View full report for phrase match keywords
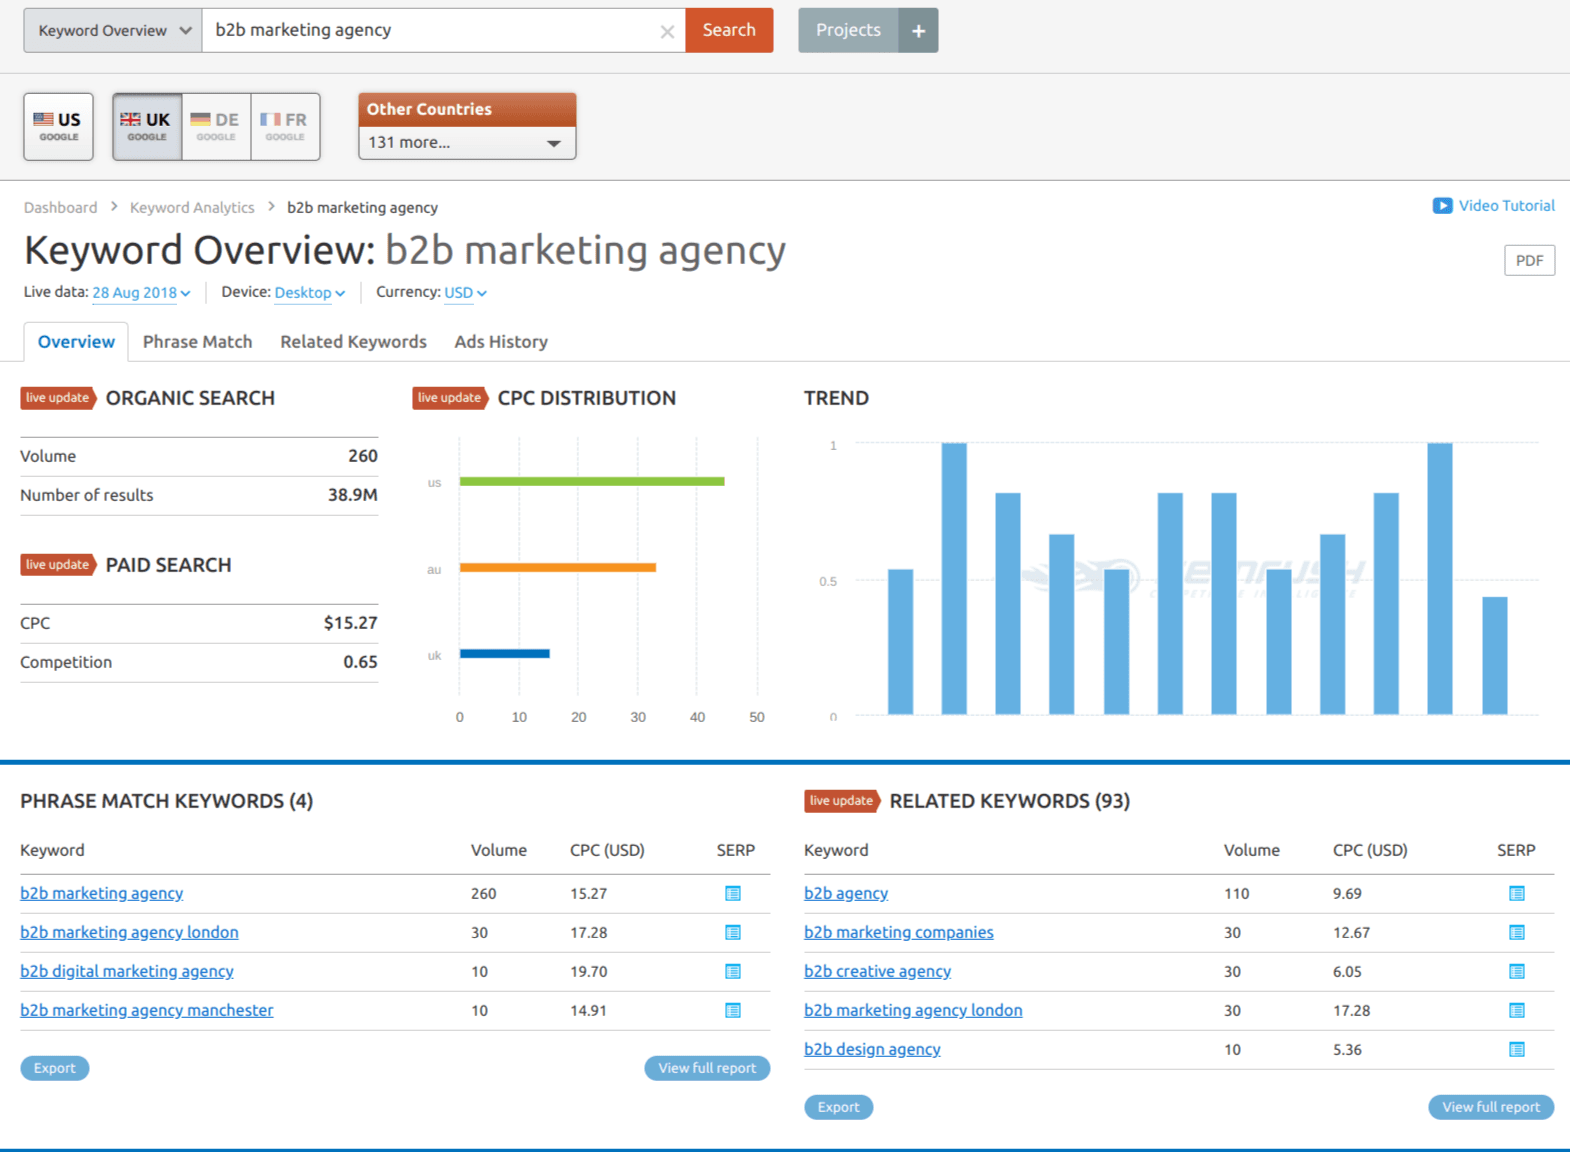The height and width of the screenshot is (1153, 1570). tap(707, 1068)
